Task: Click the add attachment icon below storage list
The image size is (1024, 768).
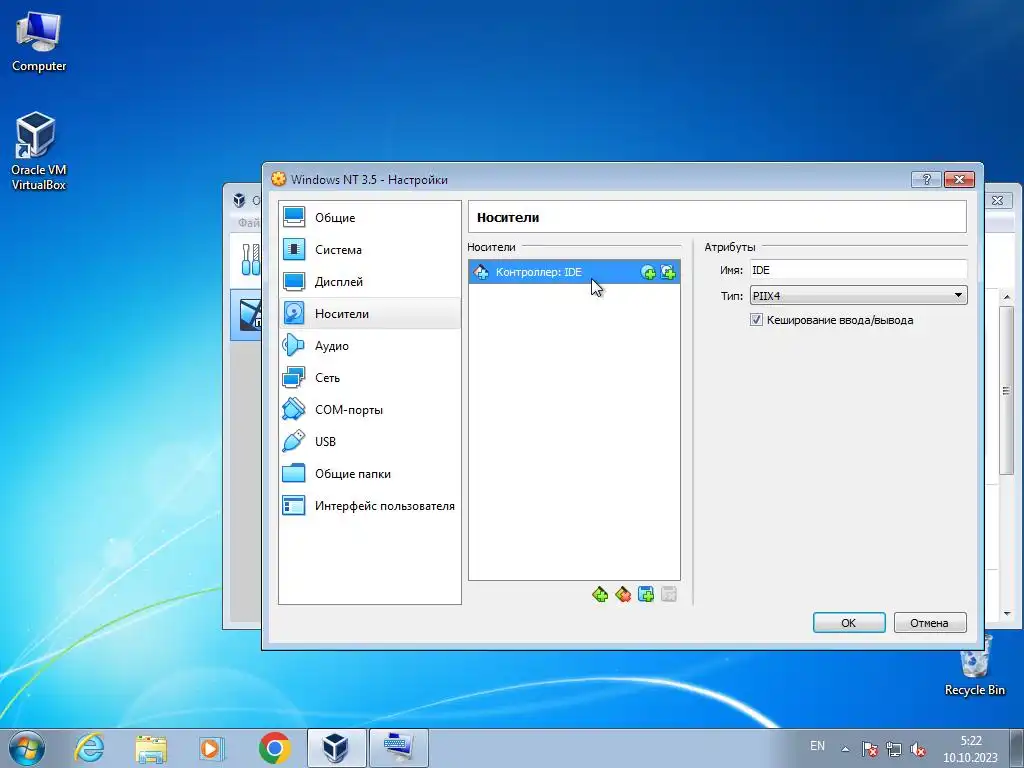Action: [646, 594]
